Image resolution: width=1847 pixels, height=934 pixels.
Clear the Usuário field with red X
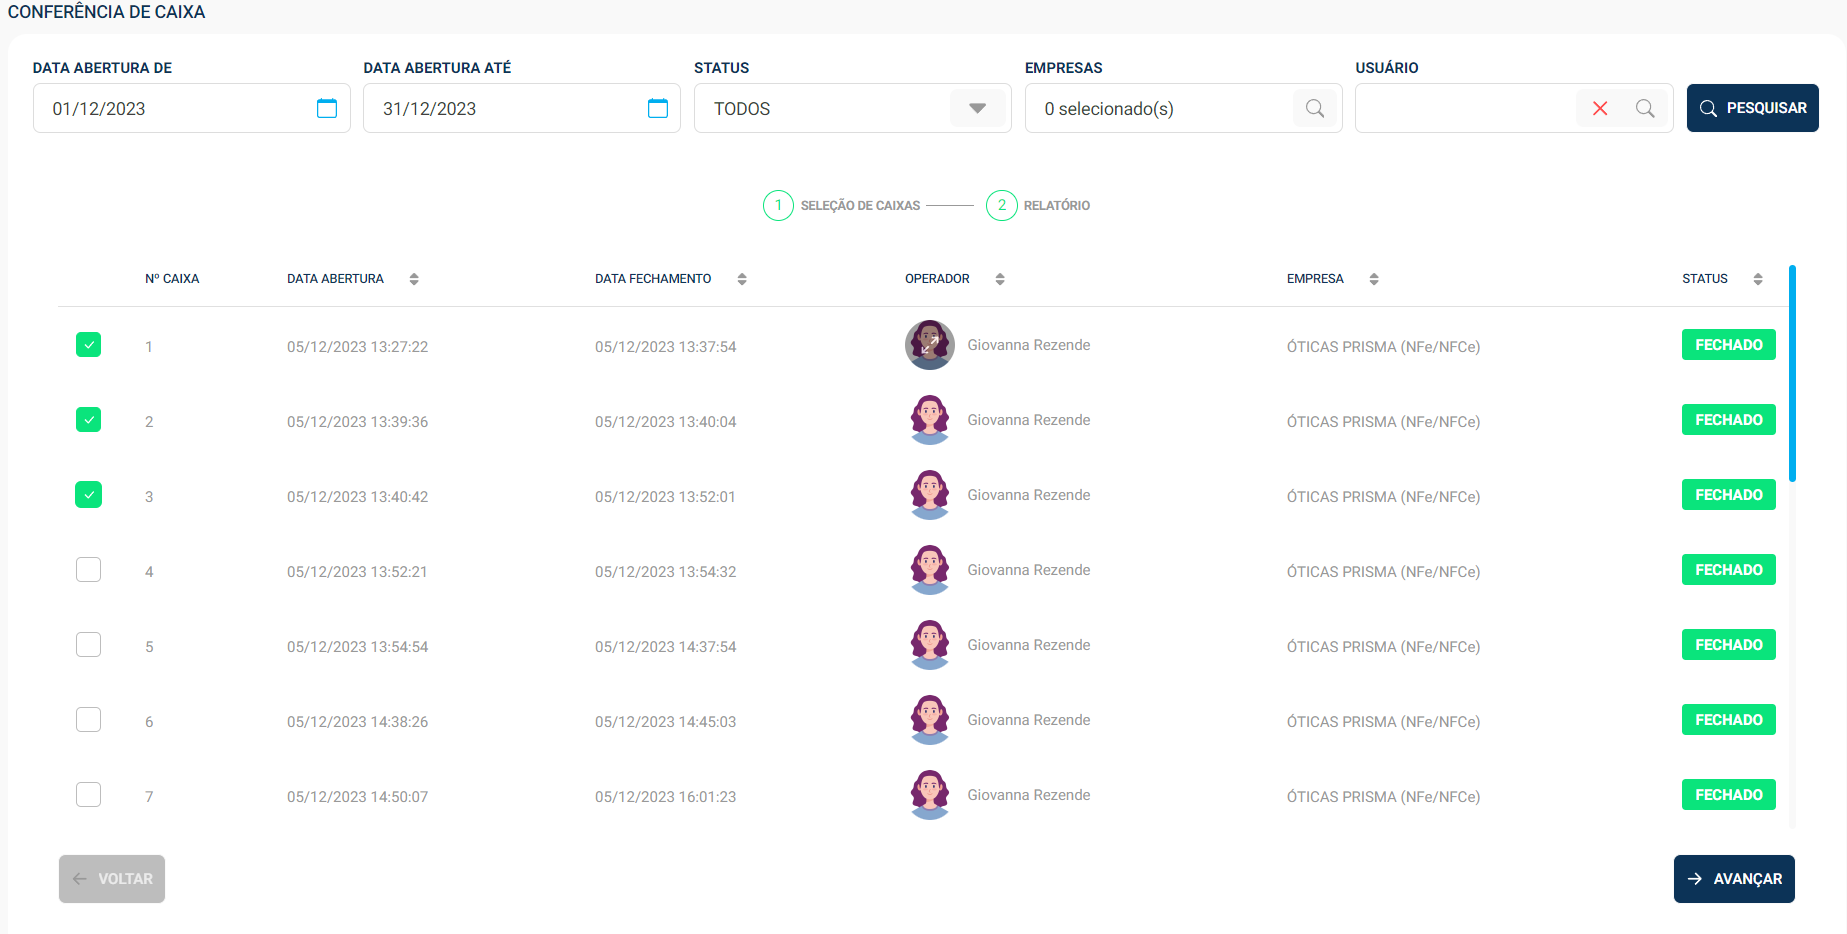pos(1600,108)
